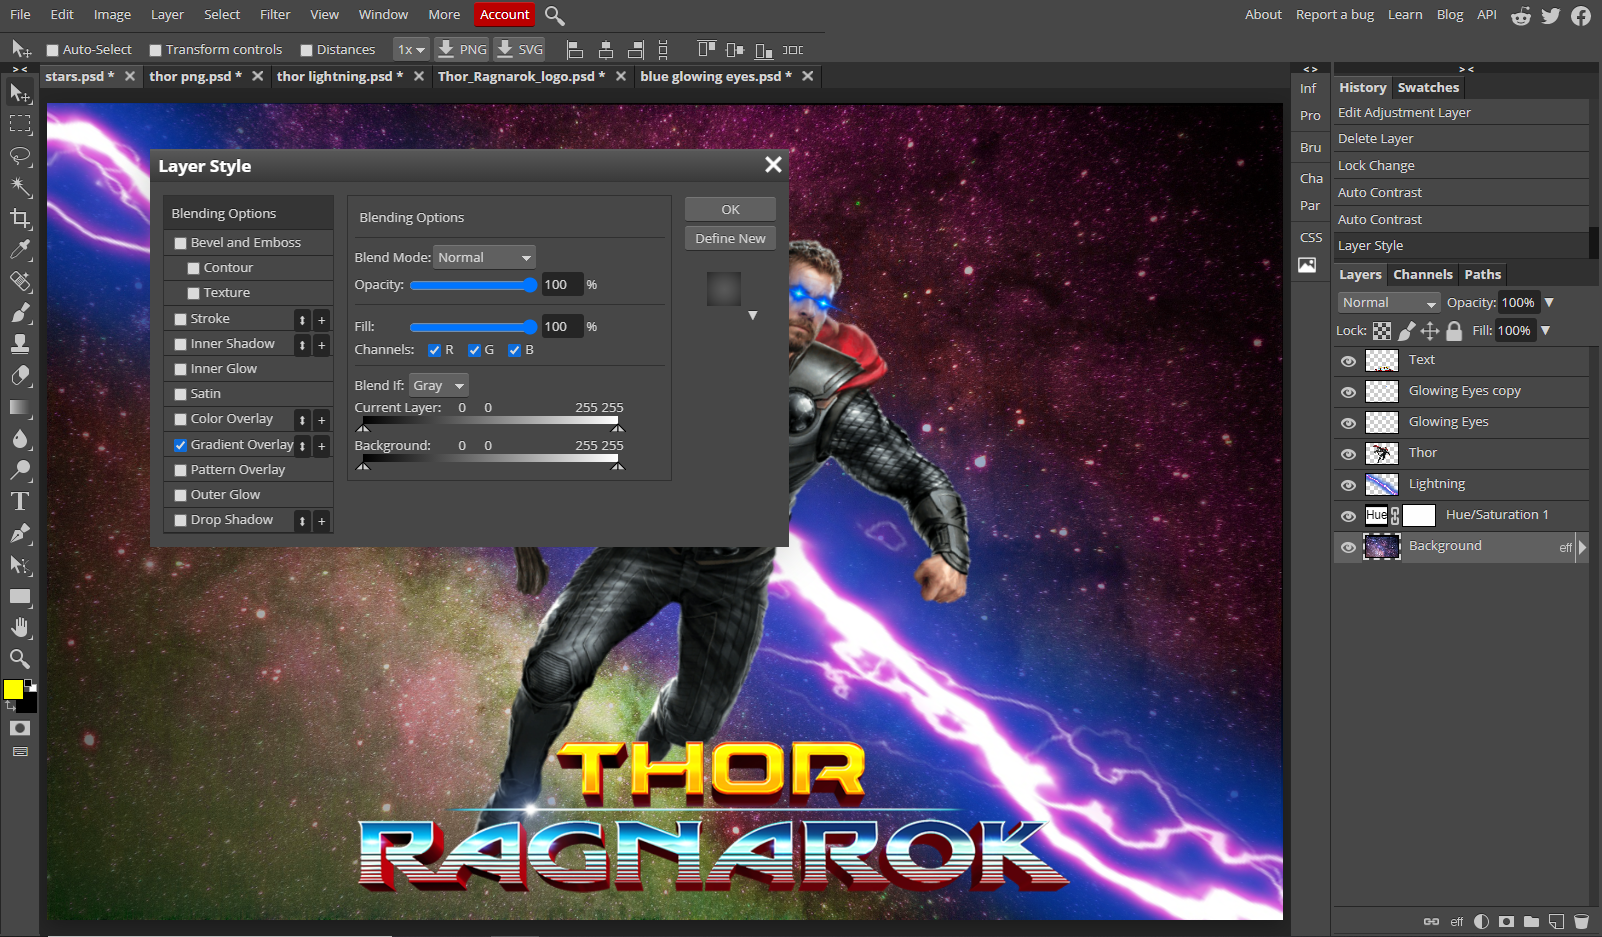Adjust the Opacity slider in dialog

[x=473, y=286]
